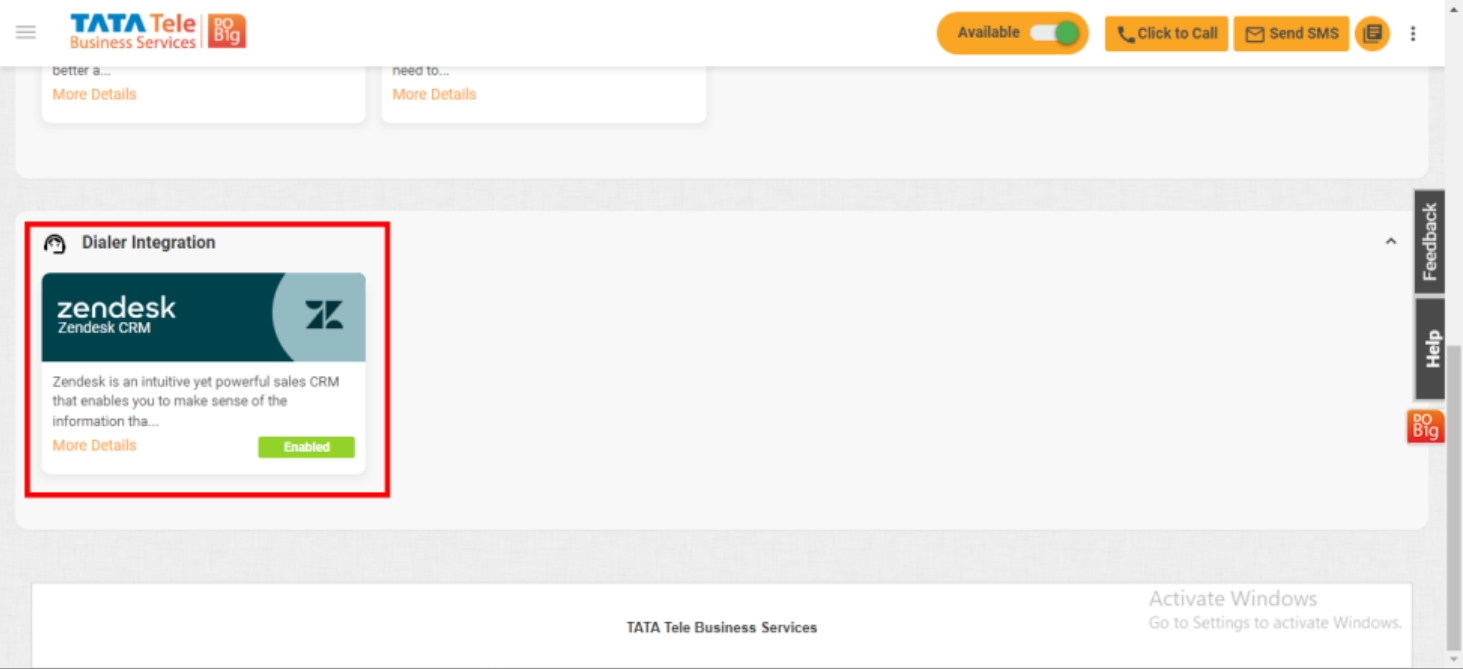Open the Feedback side tab
This screenshot has height=669, width=1463.
1430,241
